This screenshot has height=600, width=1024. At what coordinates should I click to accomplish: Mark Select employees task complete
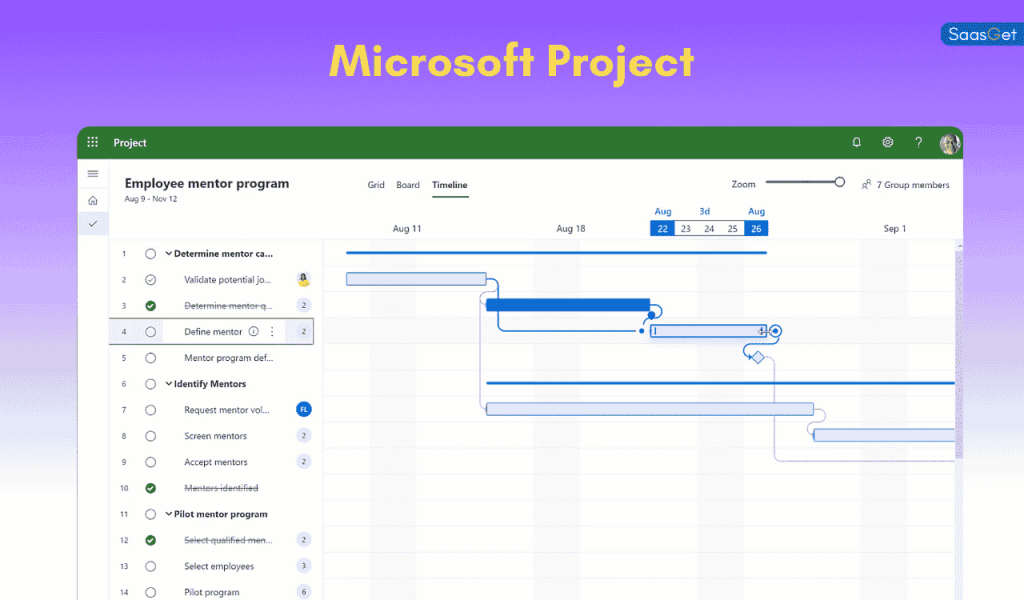click(150, 566)
